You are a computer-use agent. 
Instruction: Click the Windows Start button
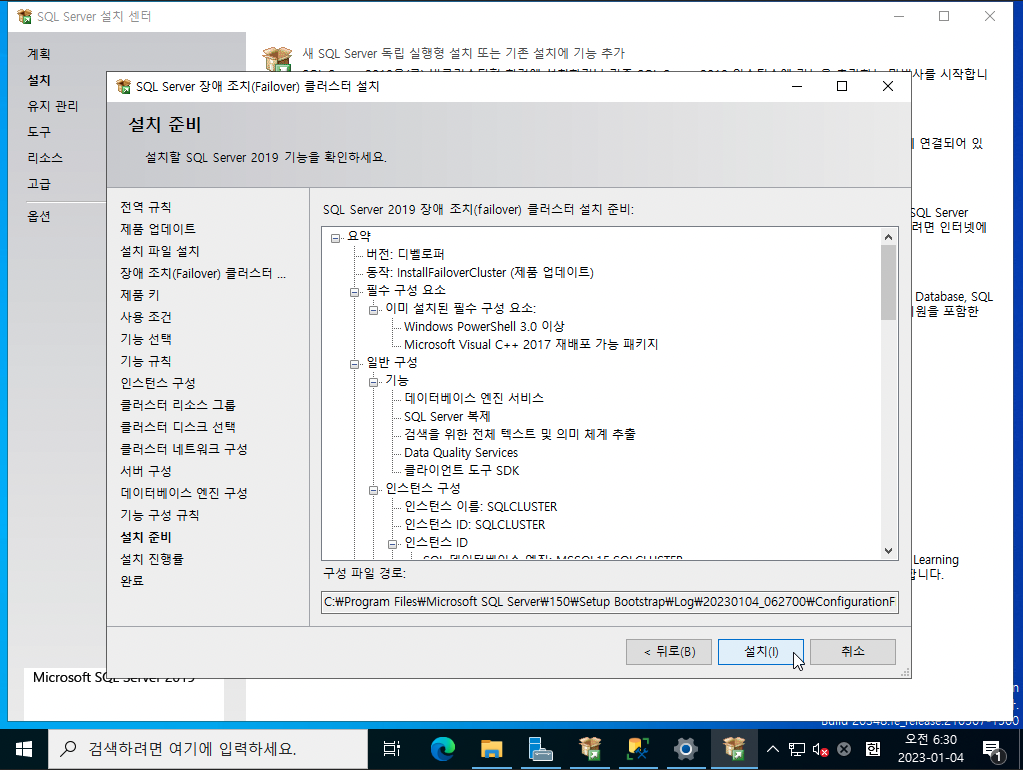[x=23, y=749]
